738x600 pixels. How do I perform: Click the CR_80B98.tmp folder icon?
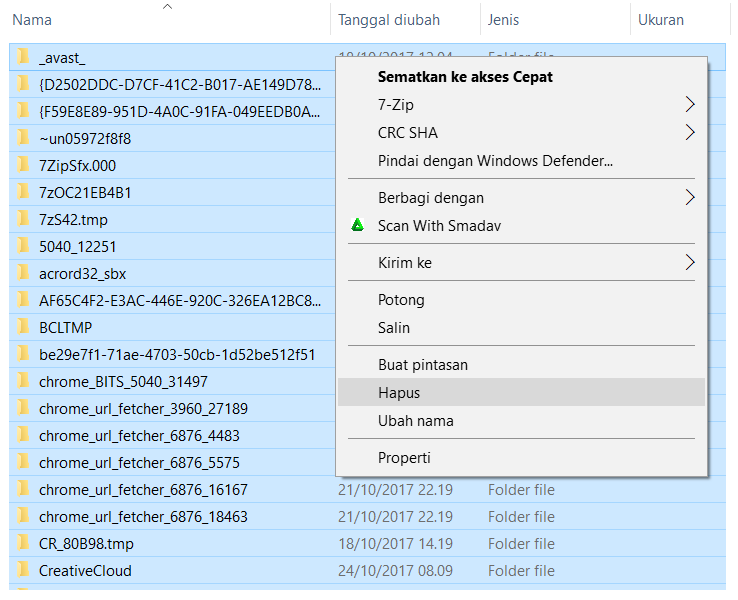pyautogui.click(x=24, y=544)
